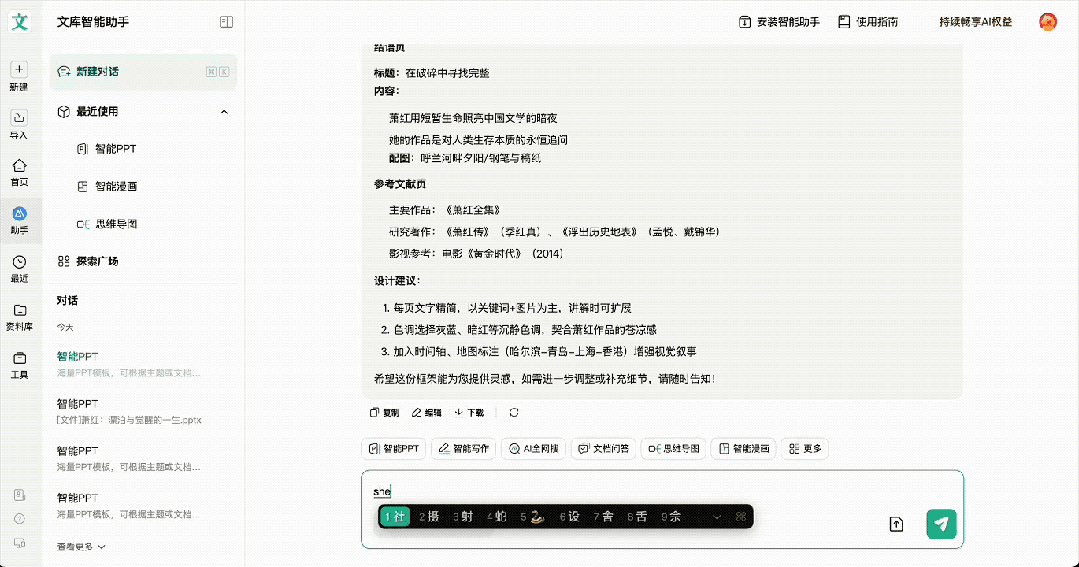
Task: Choose IME candidate 4 蛇
Action: [497, 516]
